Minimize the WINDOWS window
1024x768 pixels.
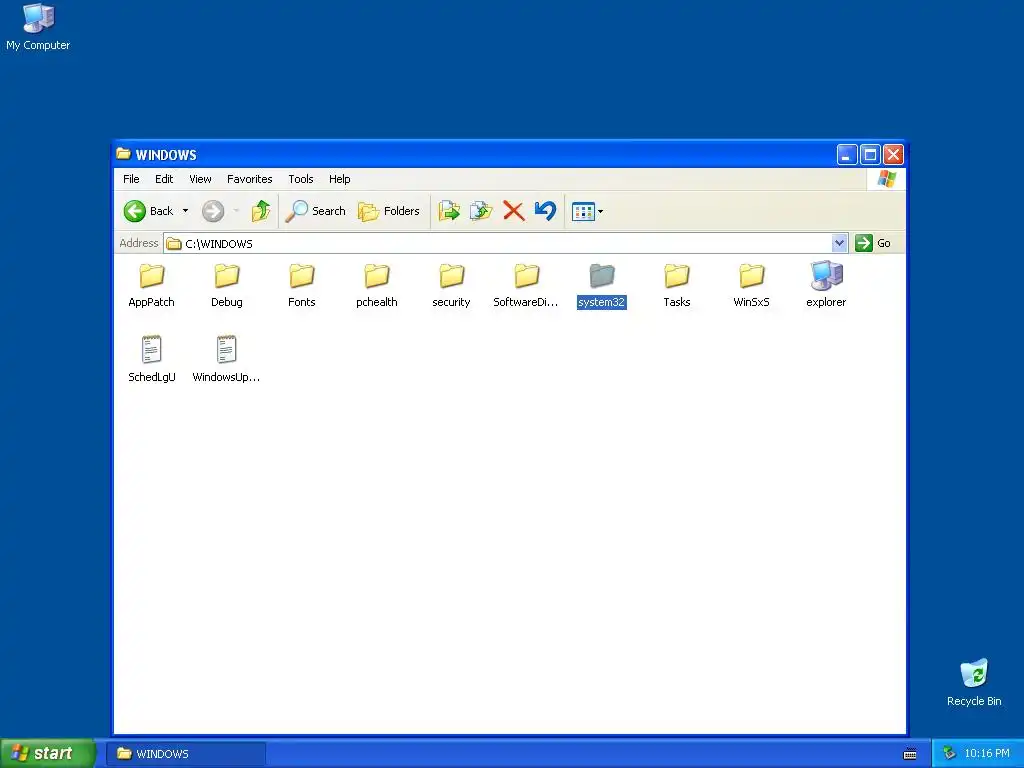(847, 155)
